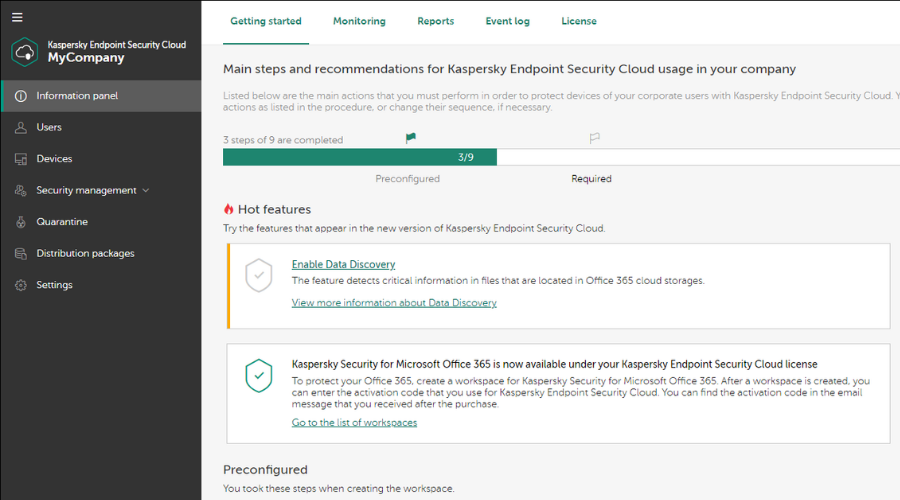900x500 pixels.
Task: Open Distribution packages in the sidebar
Action: tap(101, 254)
